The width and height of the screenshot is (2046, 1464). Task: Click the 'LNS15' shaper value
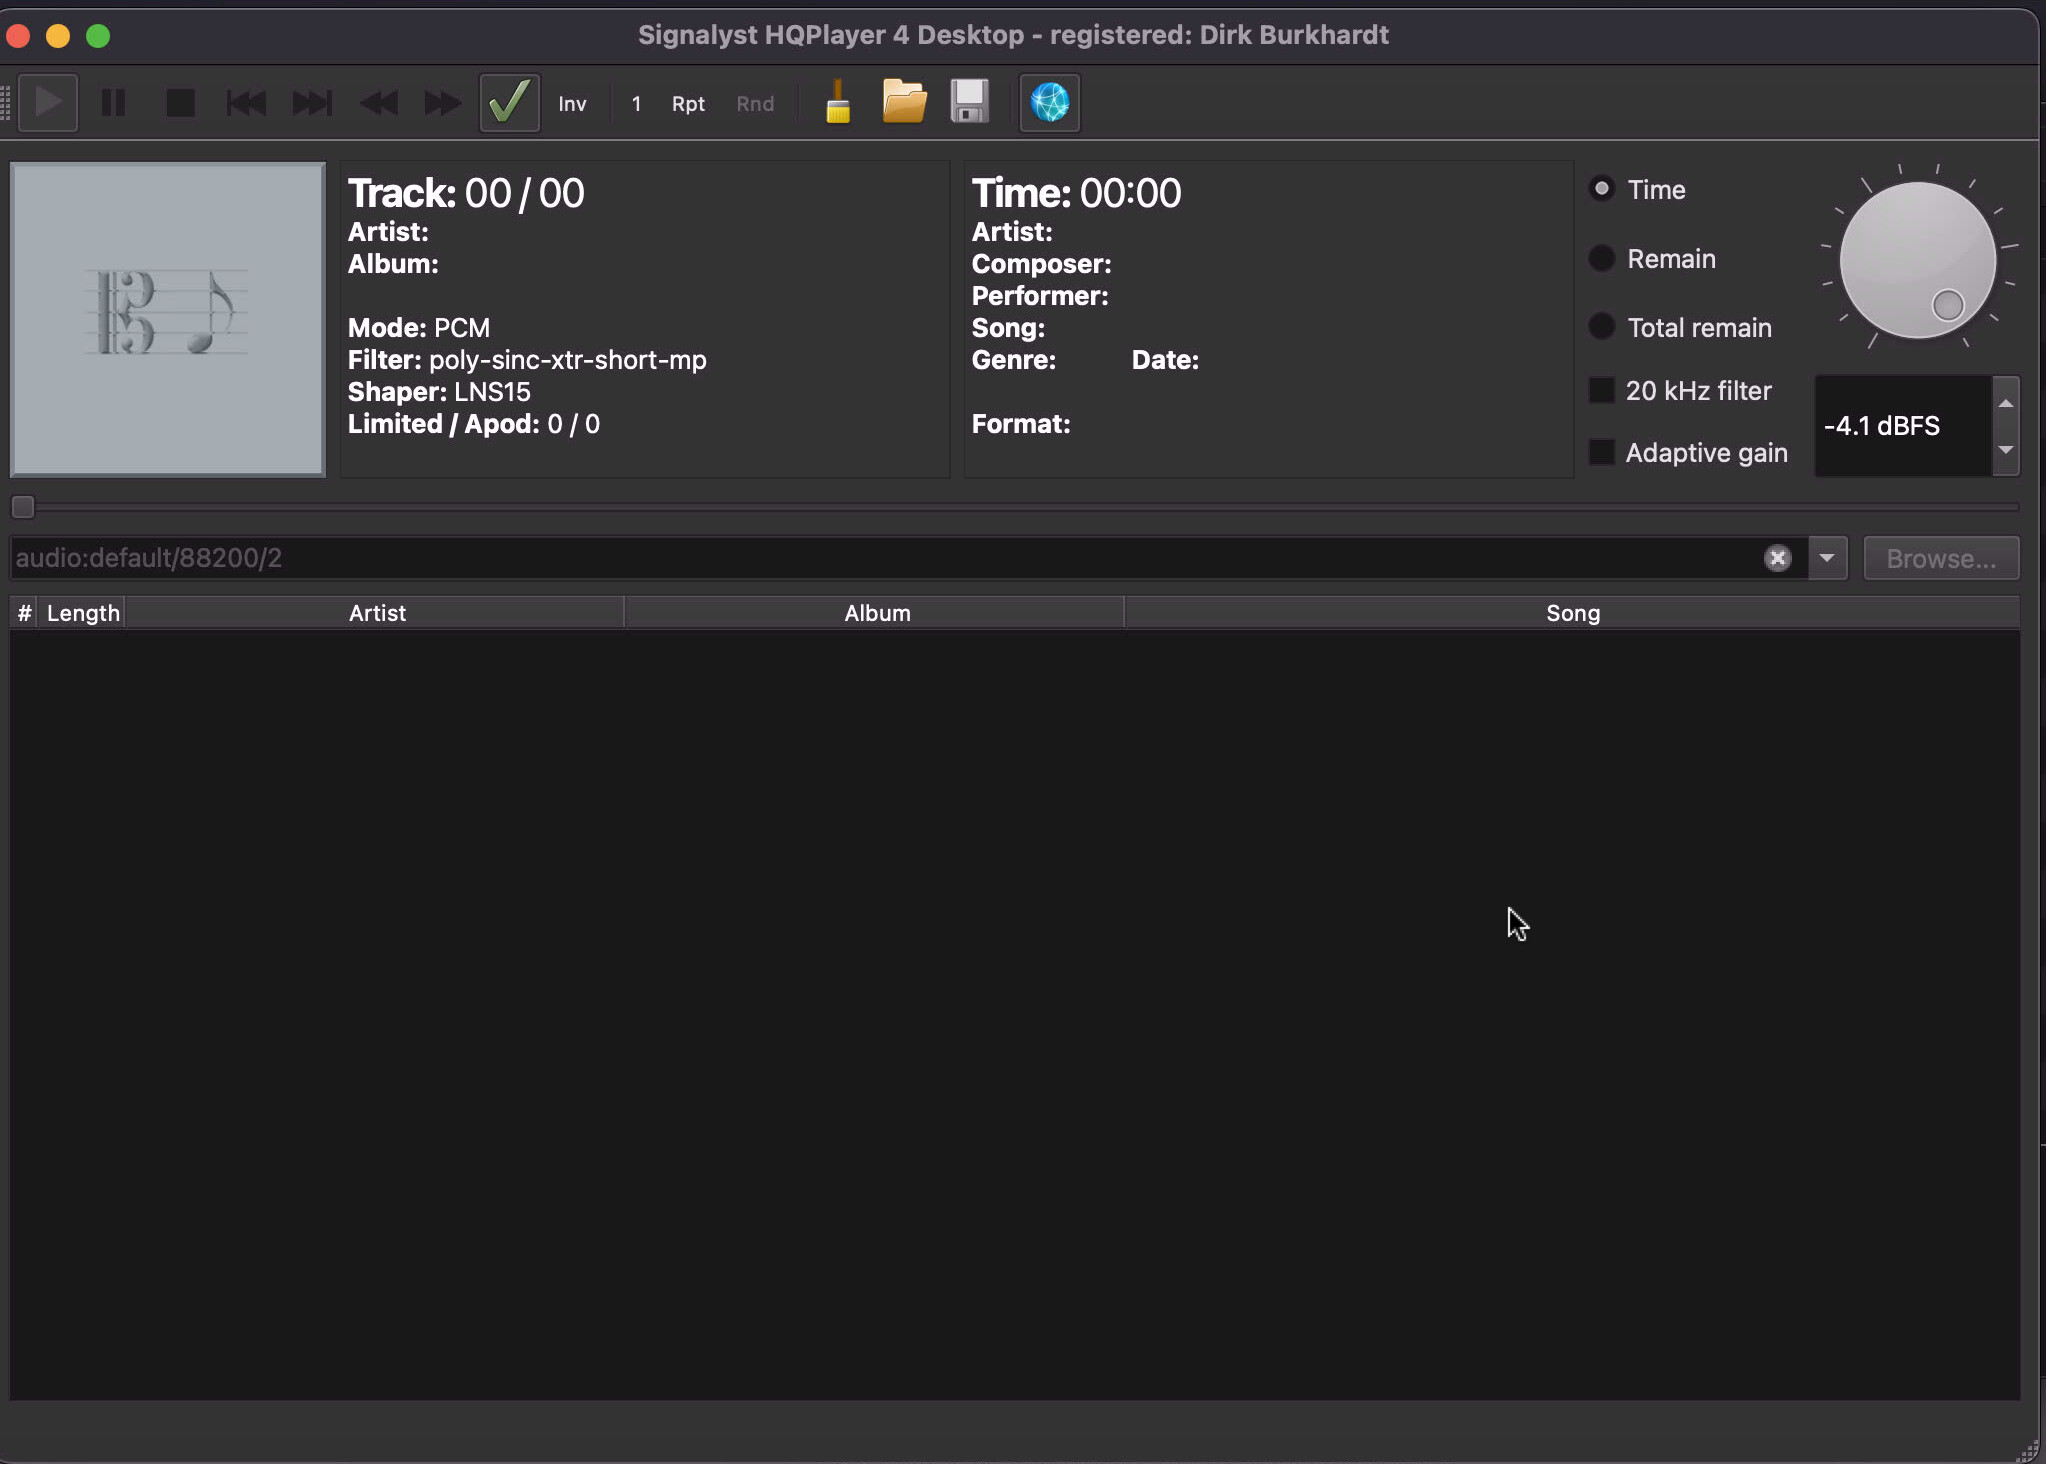pyautogui.click(x=492, y=392)
